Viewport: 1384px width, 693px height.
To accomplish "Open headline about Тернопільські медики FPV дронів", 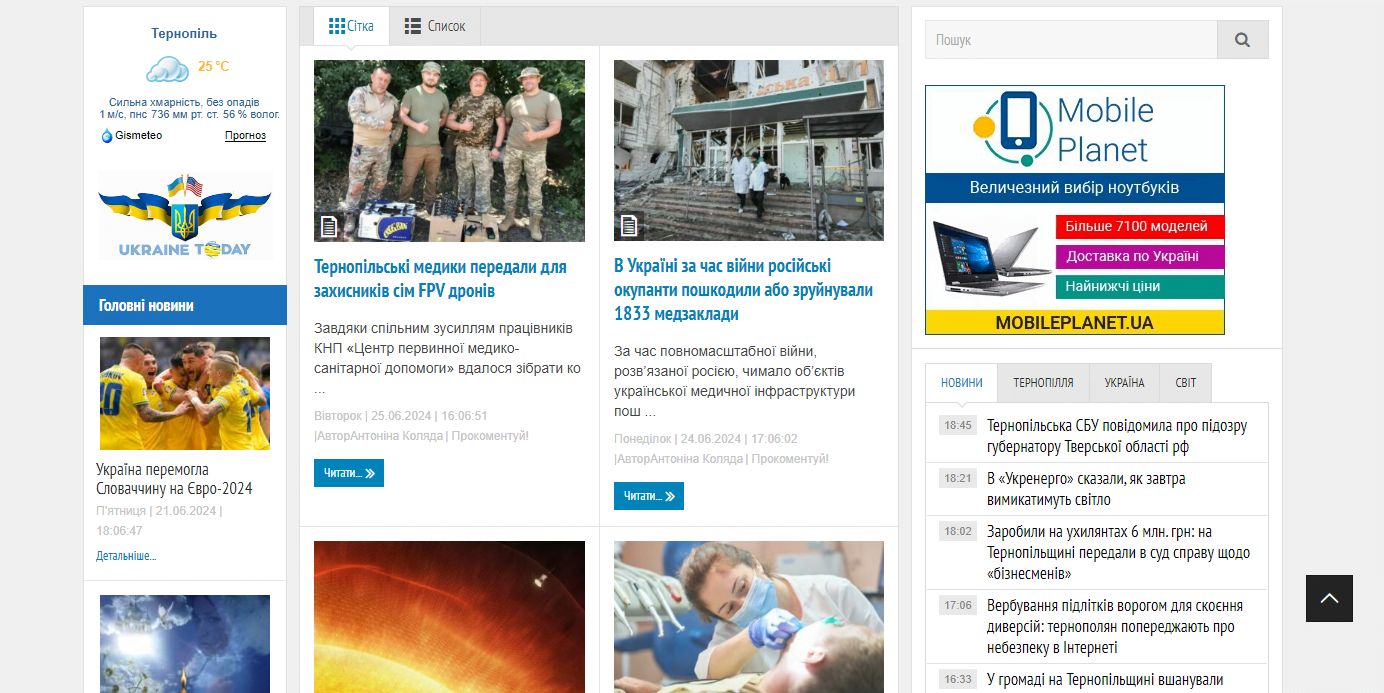I will (440, 279).
